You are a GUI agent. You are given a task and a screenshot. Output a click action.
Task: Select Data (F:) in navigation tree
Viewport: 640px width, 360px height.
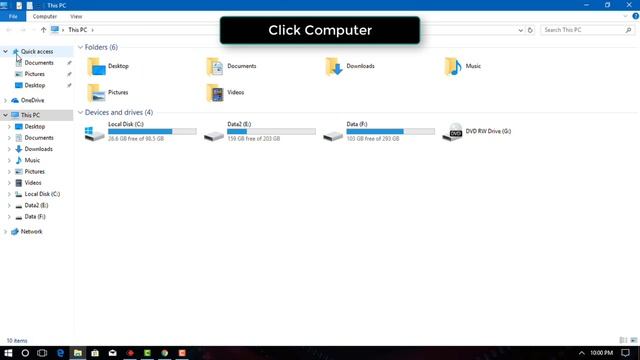[35, 217]
